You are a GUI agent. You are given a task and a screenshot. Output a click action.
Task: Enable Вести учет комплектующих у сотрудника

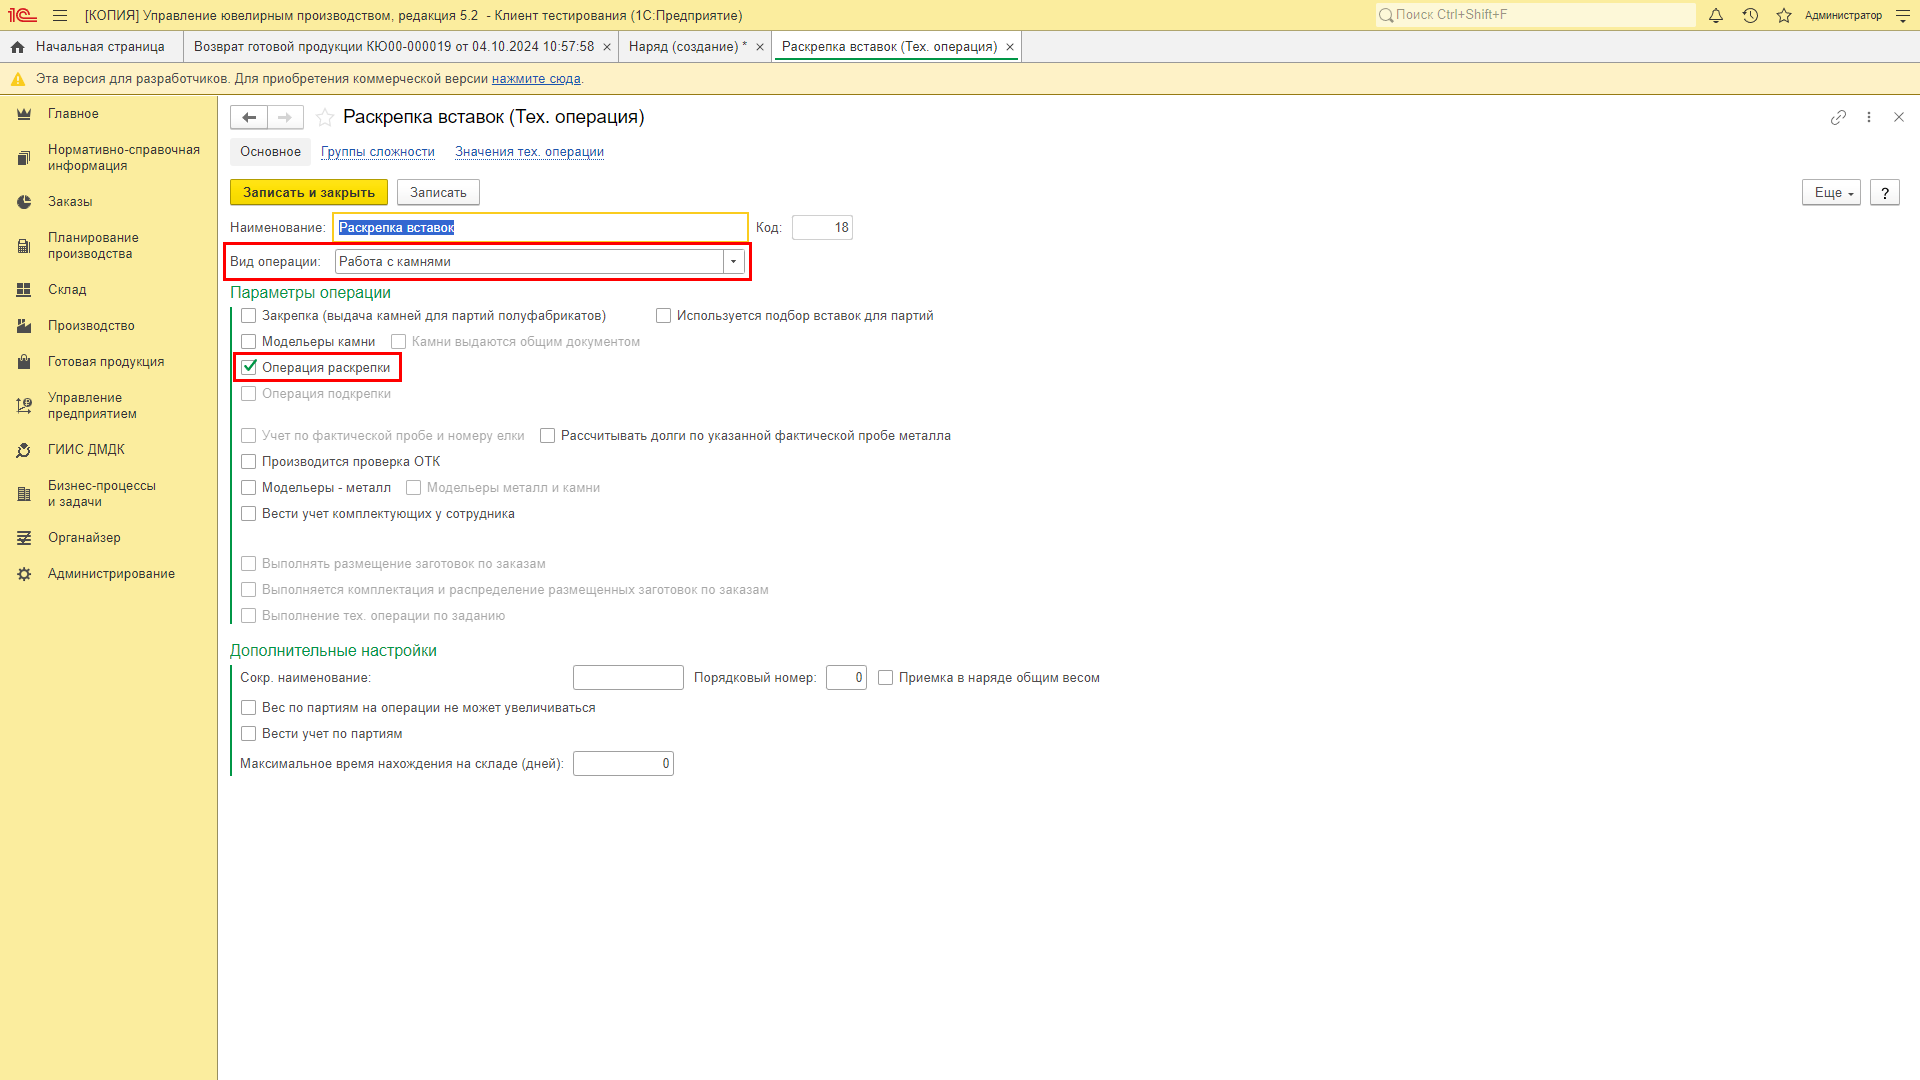(249, 514)
